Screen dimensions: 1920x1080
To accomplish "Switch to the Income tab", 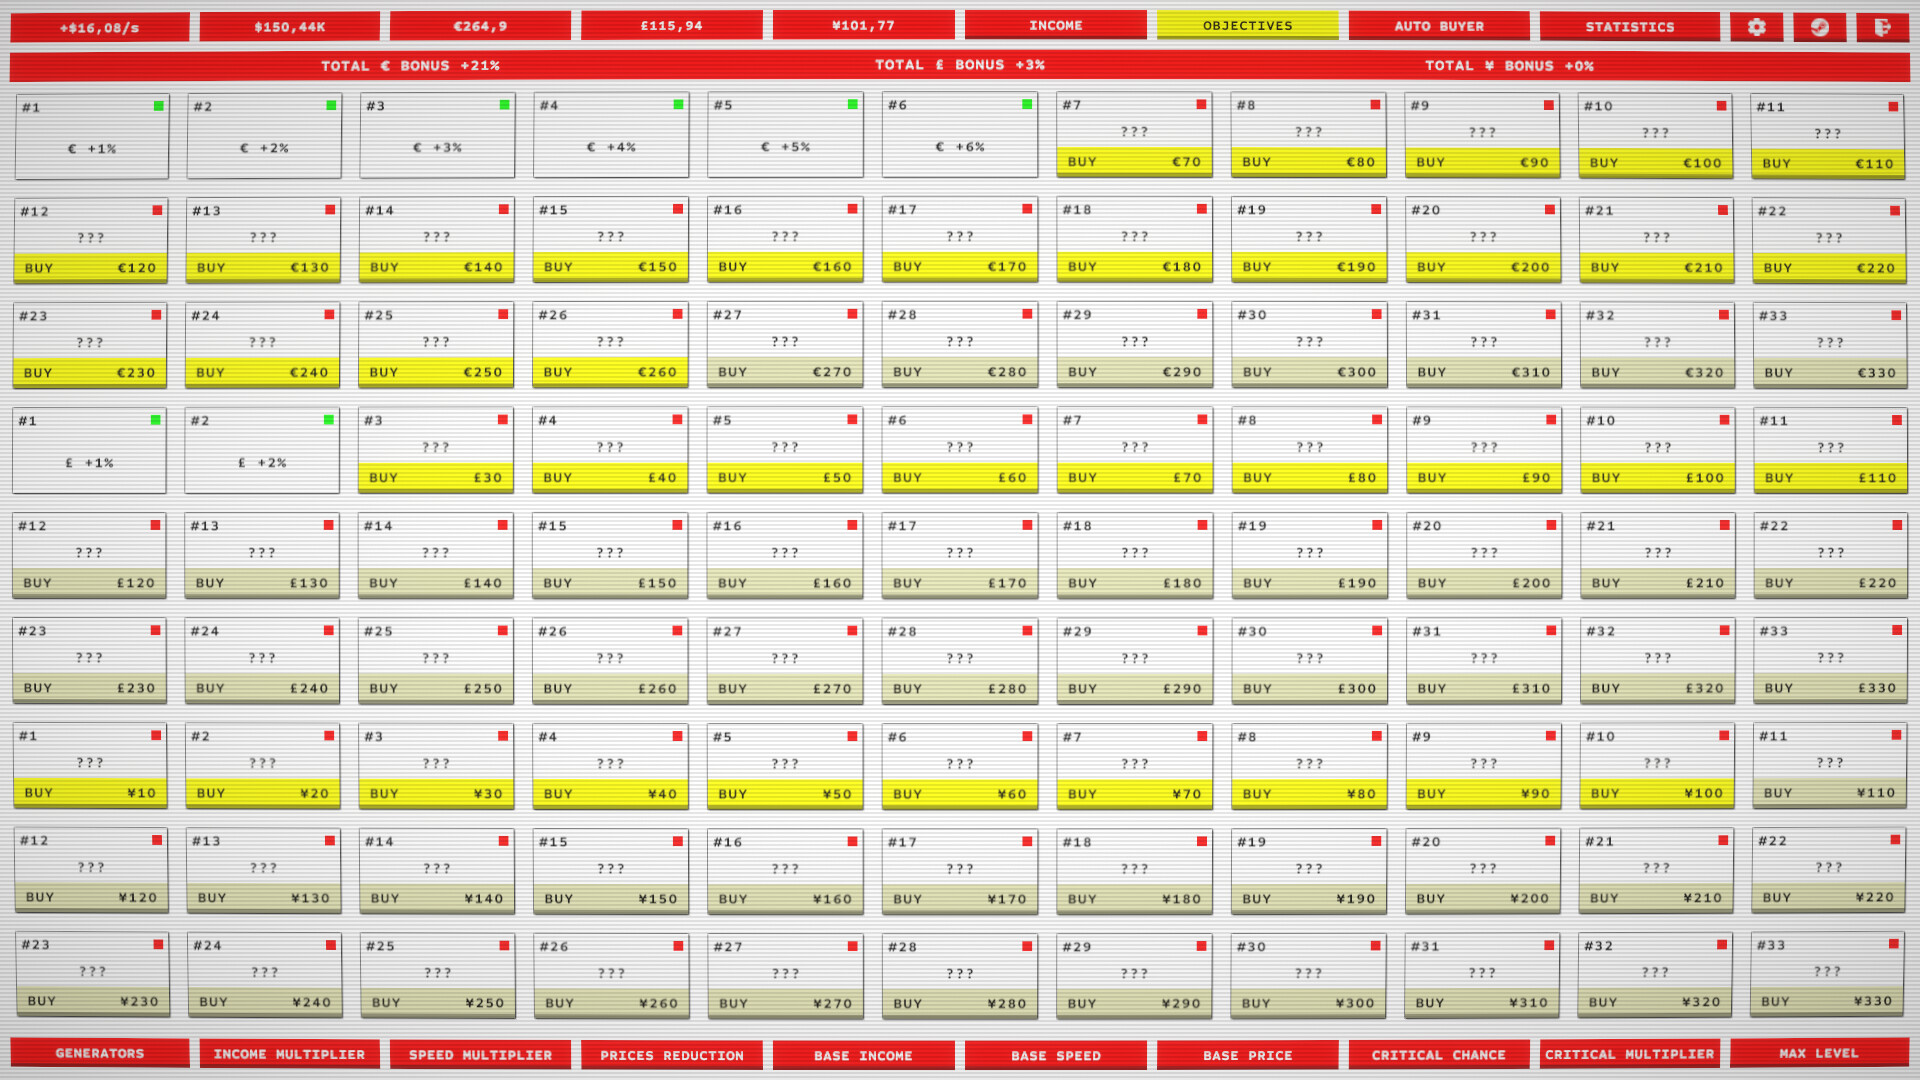I will [x=1055, y=26].
